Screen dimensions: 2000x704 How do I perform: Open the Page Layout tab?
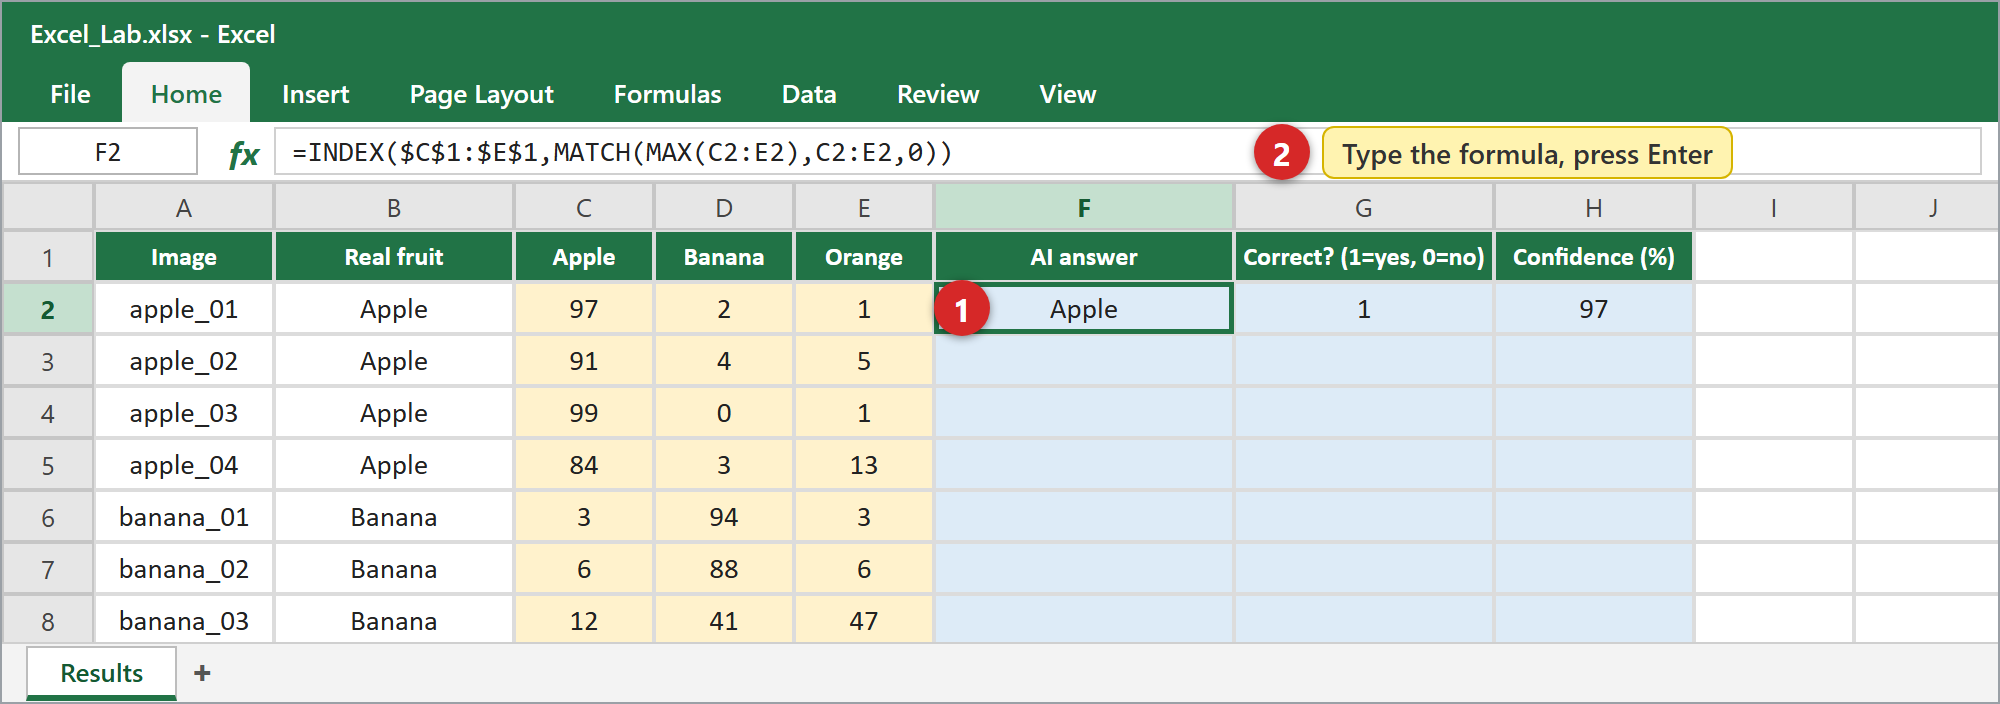click(x=481, y=94)
